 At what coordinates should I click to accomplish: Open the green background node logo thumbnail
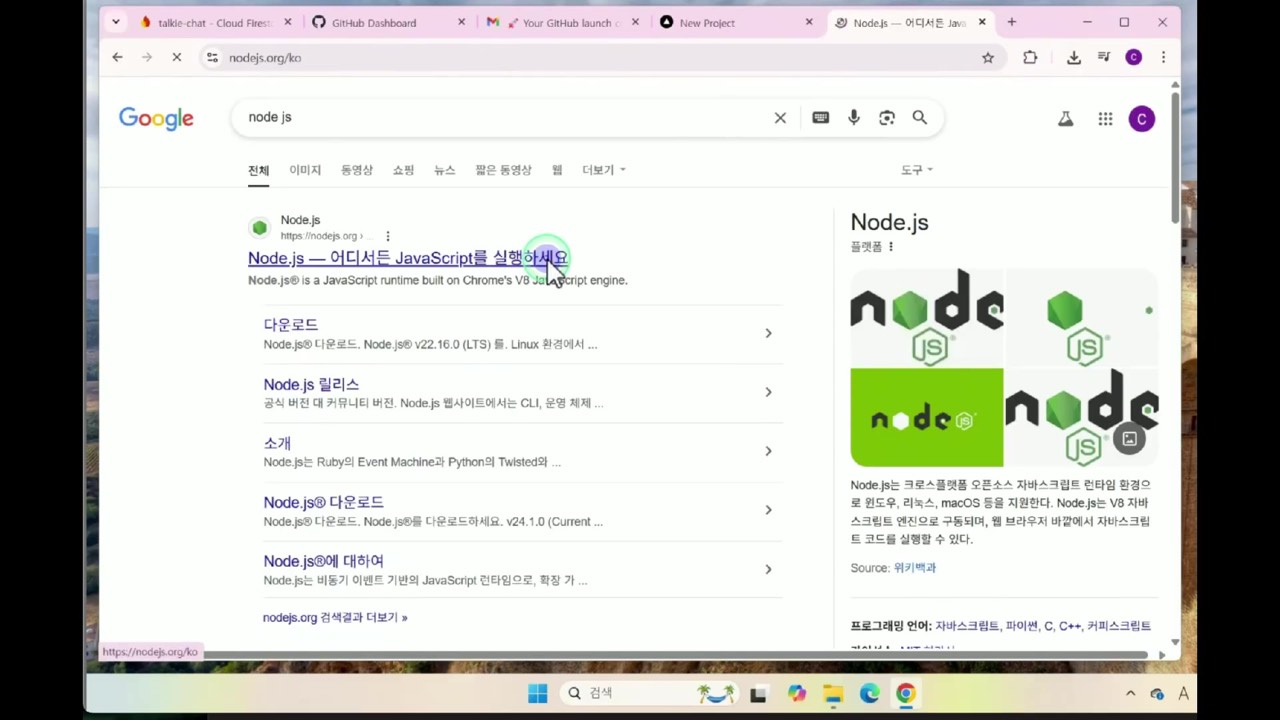pos(927,418)
